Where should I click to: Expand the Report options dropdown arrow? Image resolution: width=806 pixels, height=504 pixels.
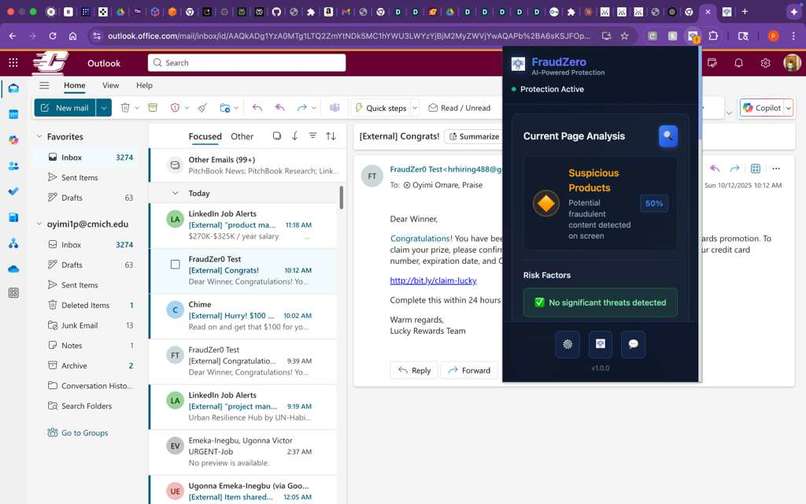(x=187, y=108)
